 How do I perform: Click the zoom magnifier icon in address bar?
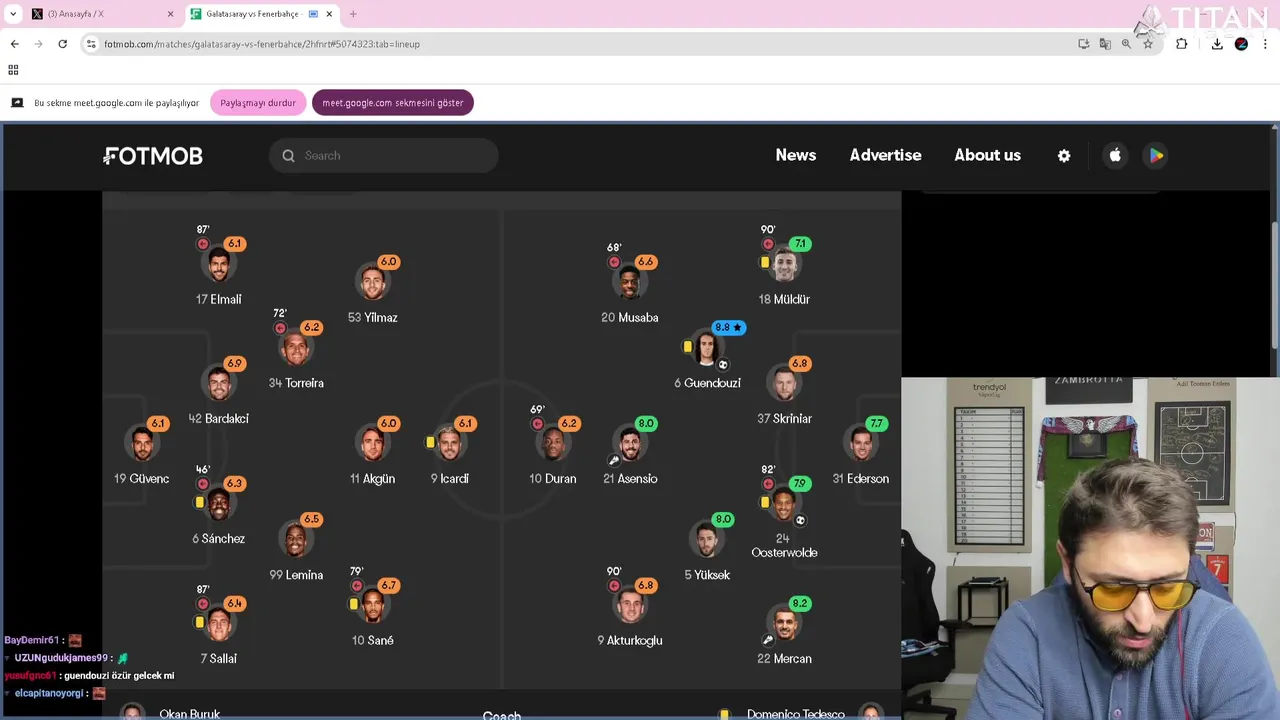coord(1126,44)
